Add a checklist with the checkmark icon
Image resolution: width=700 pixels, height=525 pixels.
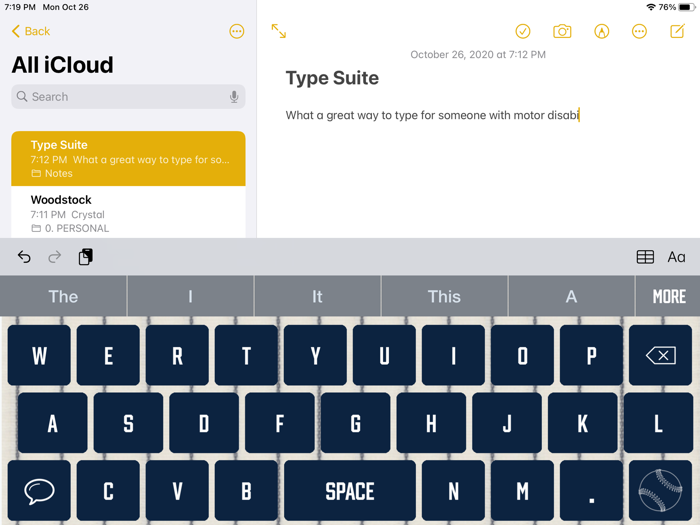pos(523,31)
